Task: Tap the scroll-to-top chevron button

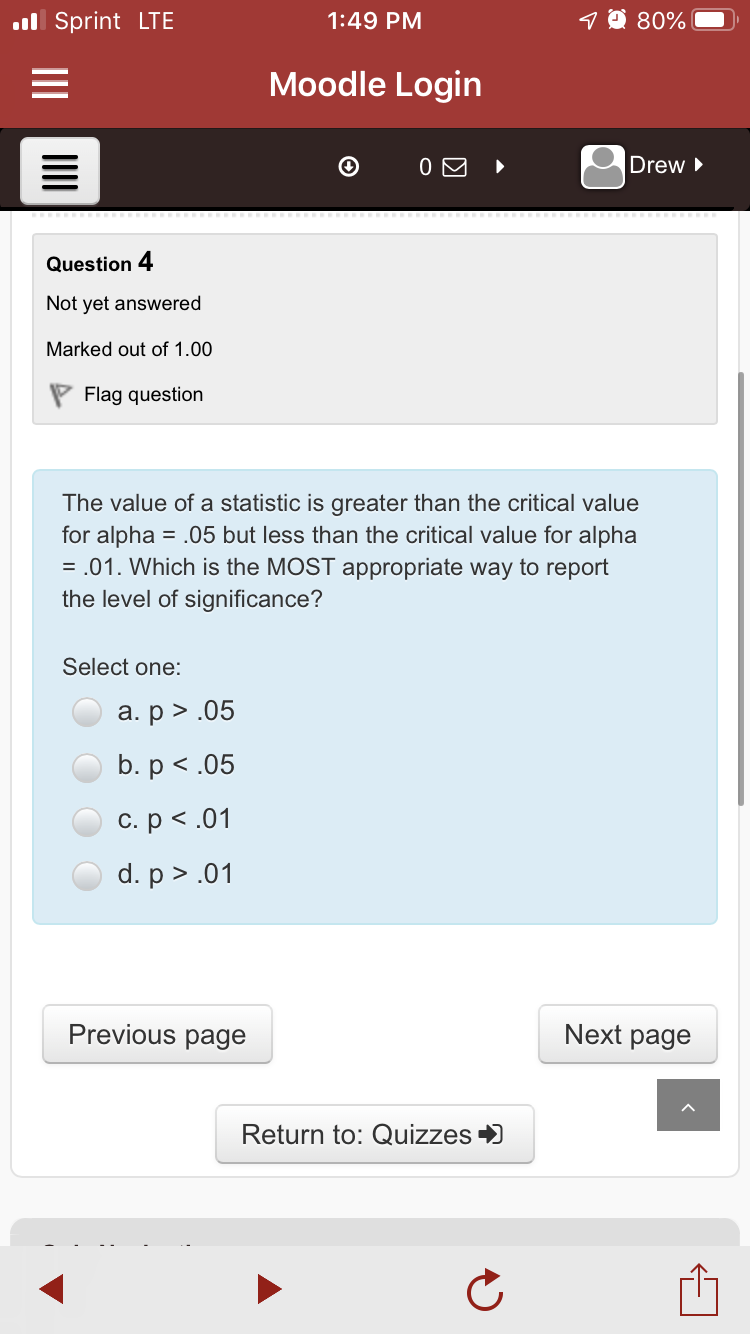Action: coord(688,1105)
